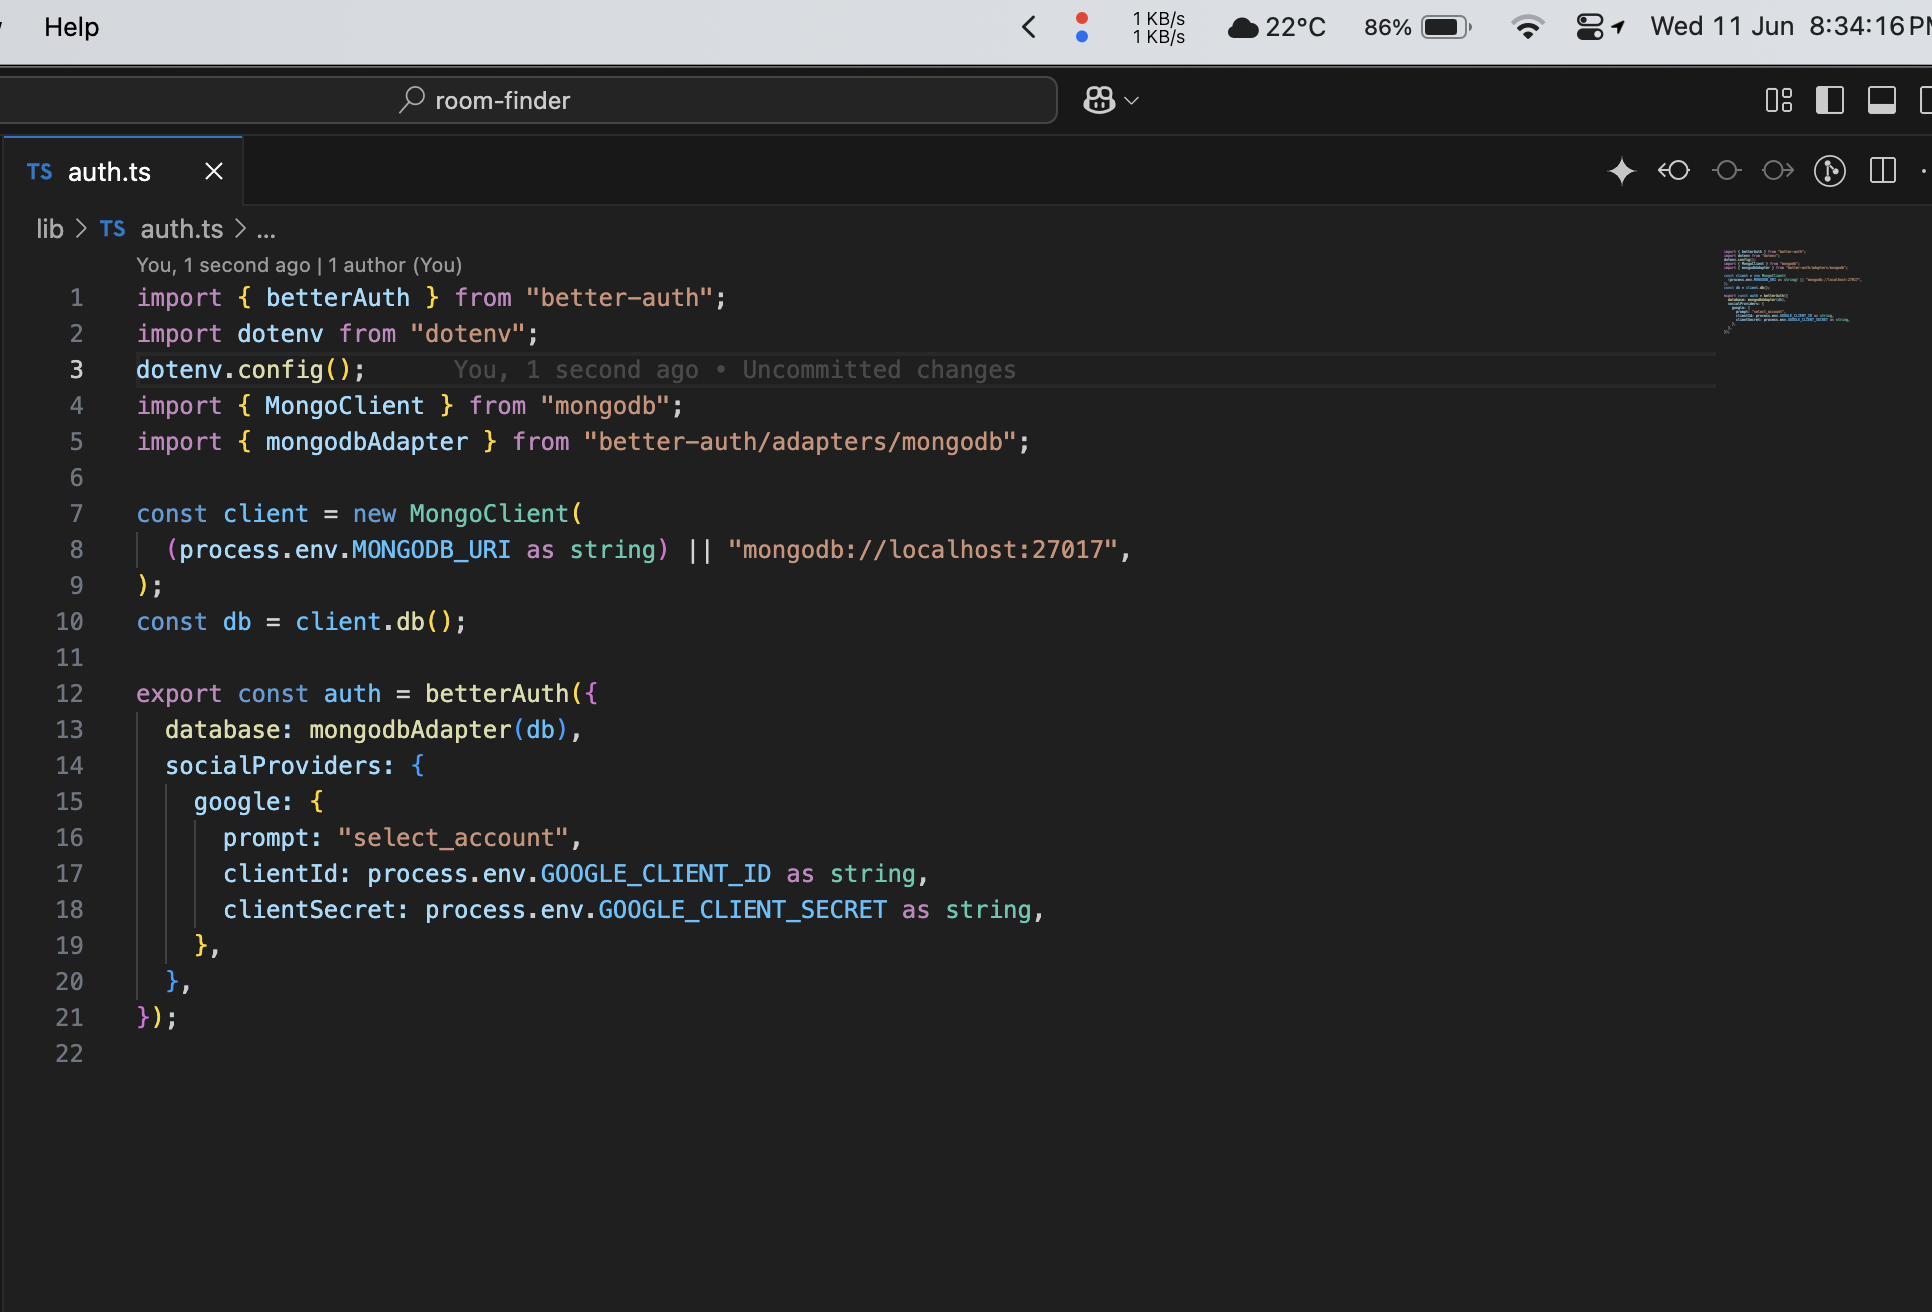
Task: Close the auth.ts tab
Action: click(x=214, y=172)
